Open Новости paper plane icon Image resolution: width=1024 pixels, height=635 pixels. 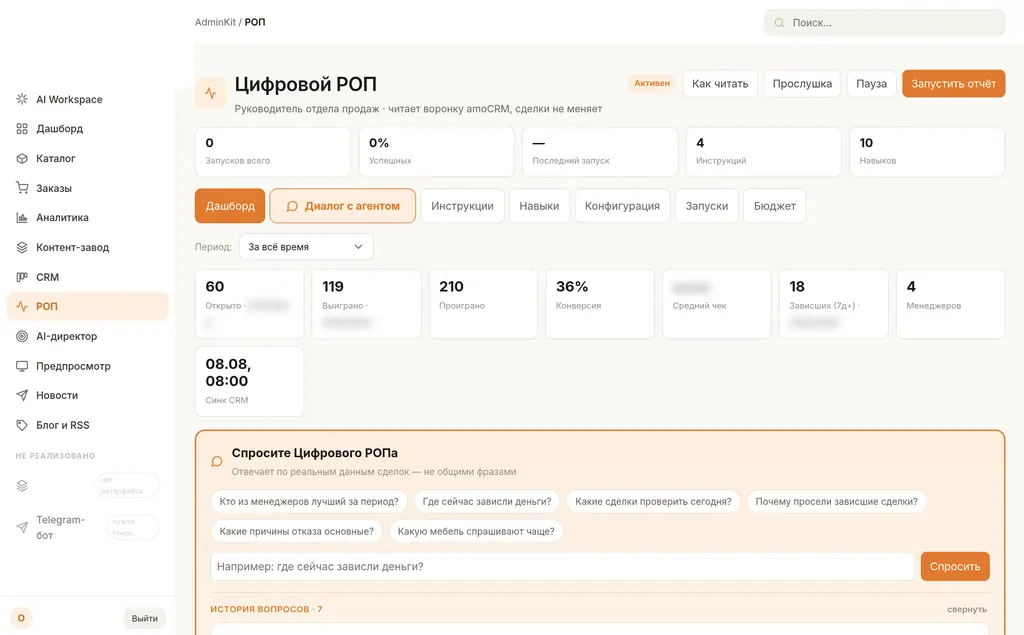tap(22, 395)
